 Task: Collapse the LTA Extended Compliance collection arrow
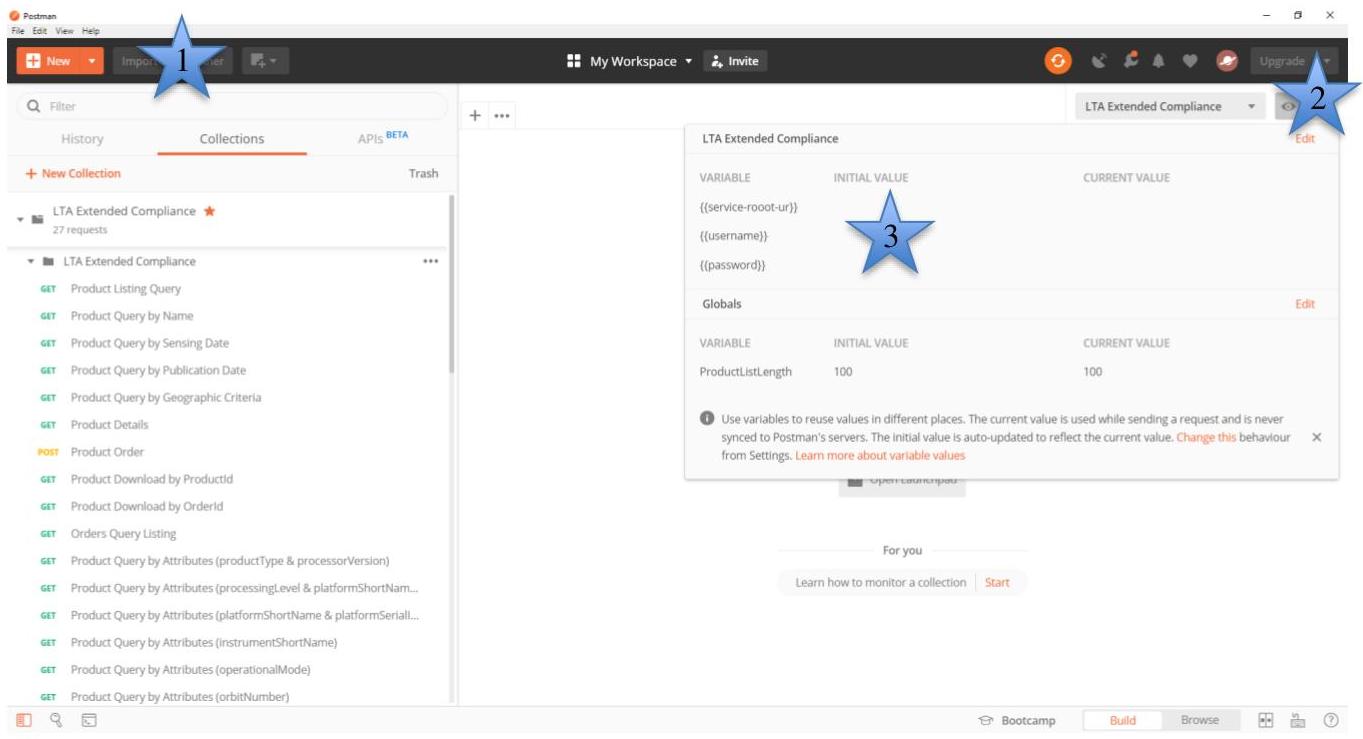click(20, 218)
